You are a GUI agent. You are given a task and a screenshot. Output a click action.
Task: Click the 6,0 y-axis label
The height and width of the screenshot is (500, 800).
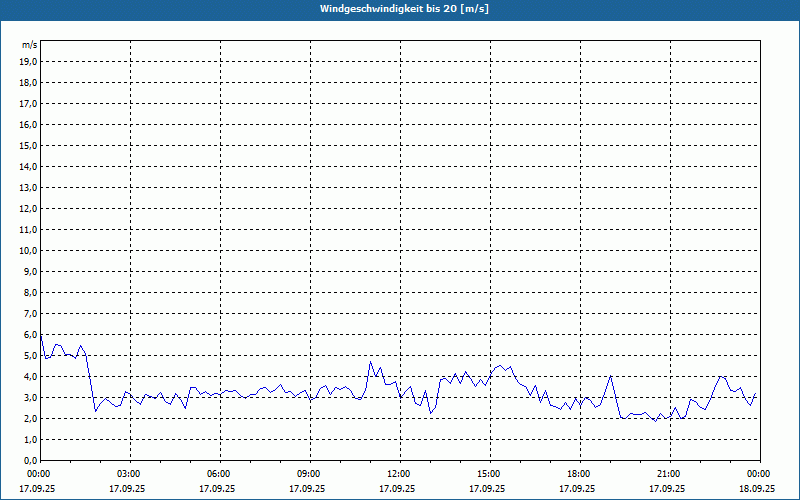[30, 334]
